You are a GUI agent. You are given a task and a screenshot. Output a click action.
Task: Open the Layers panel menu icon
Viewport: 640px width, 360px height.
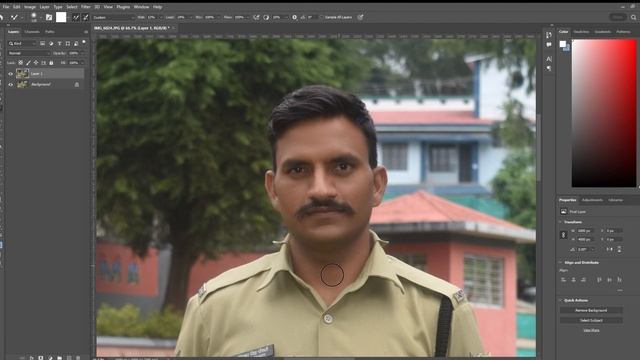86,31
